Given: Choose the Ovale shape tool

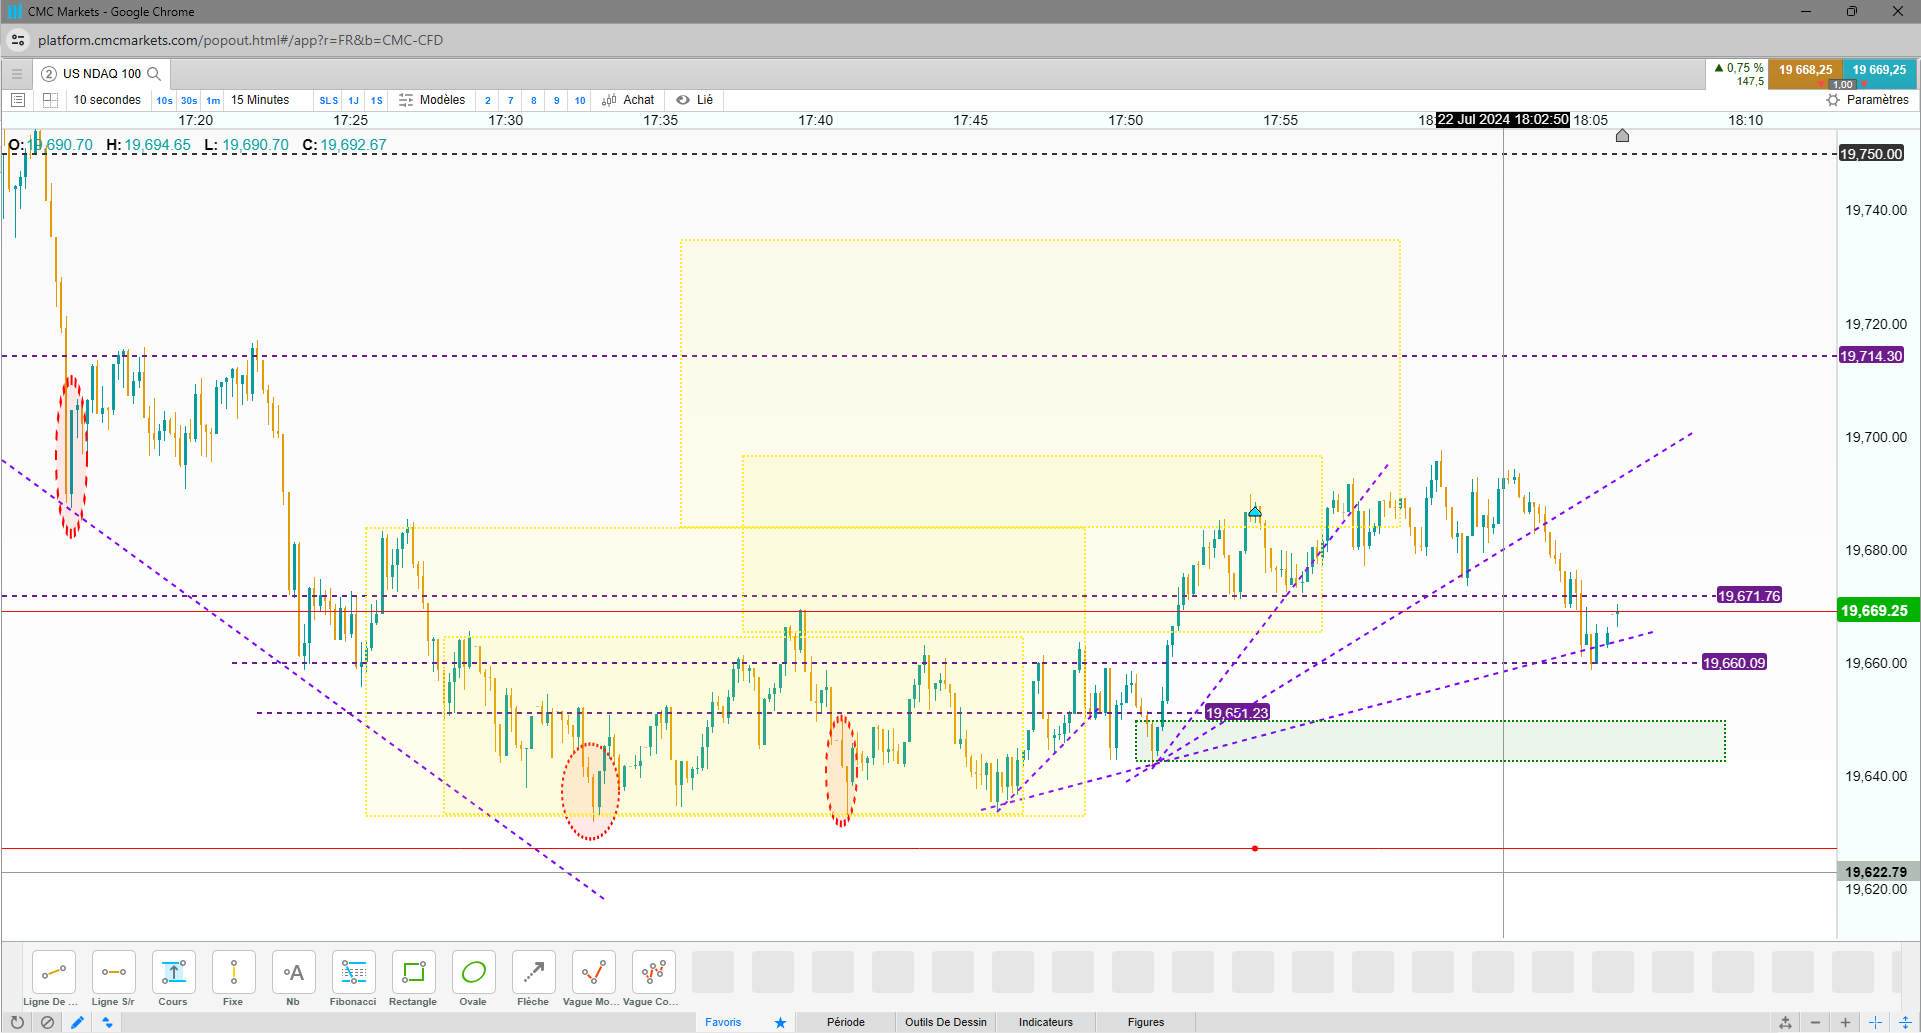Looking at the screenshot, I should [473, 978].
